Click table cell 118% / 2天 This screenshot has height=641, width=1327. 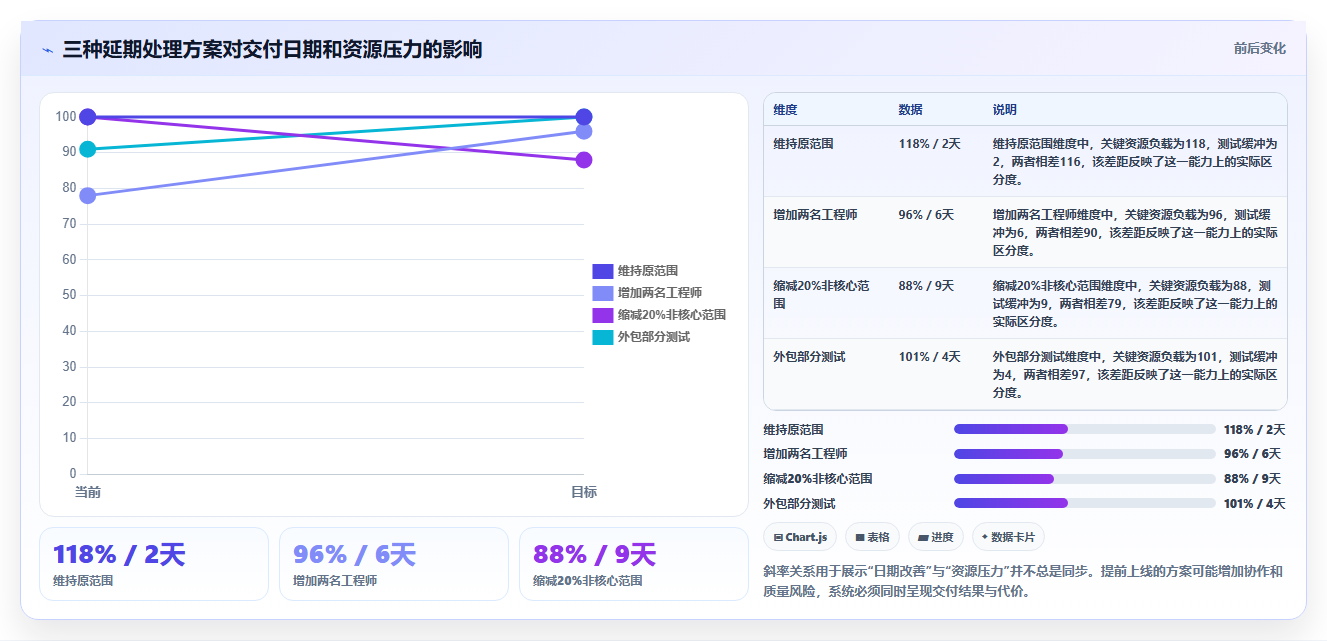pos(929,144)
